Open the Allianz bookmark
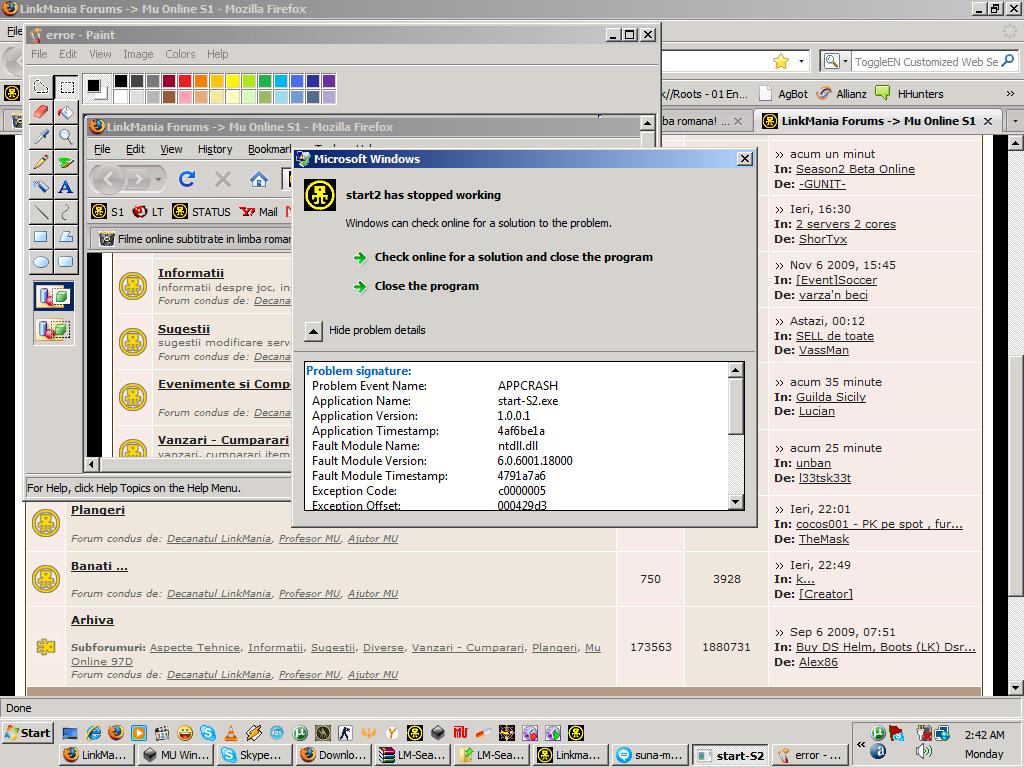Screen dimensions: 1024x768 842,93
